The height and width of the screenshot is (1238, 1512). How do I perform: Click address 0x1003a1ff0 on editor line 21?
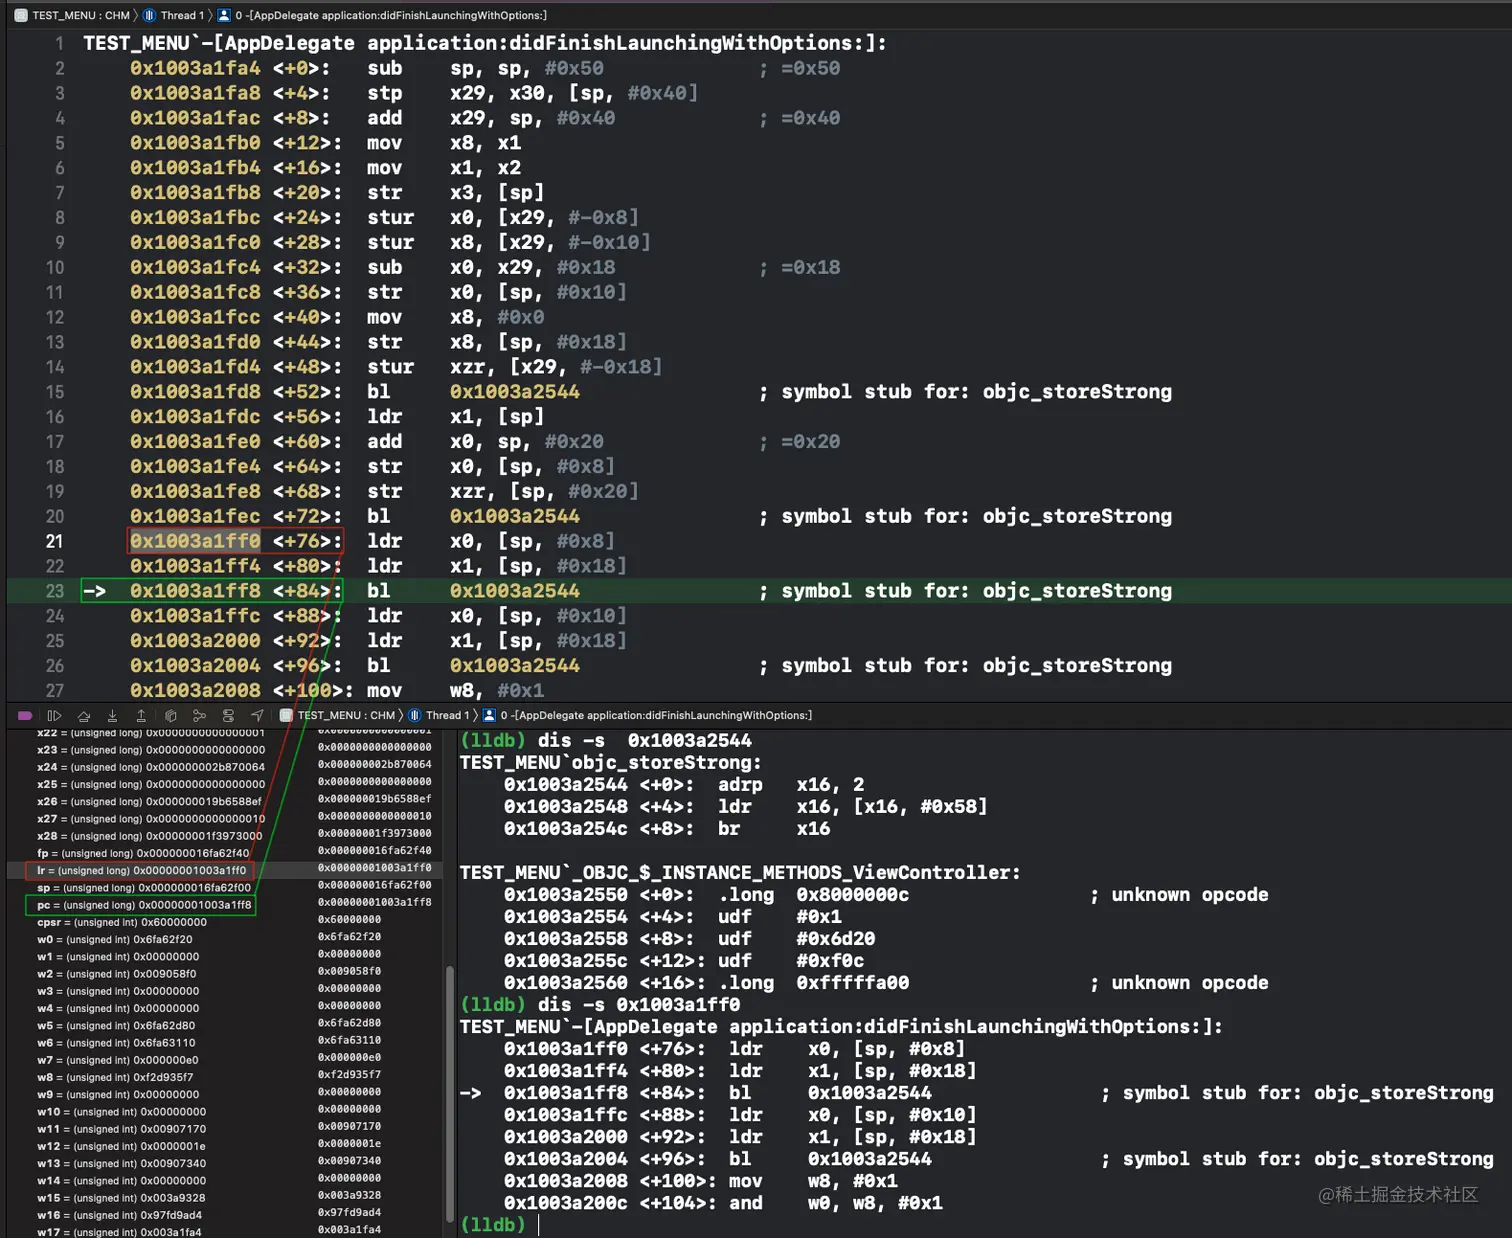(x=195, y=541)
